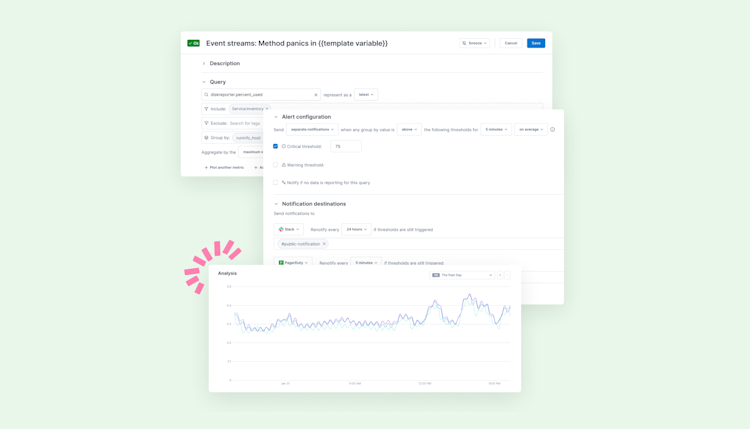Go to next time range arrow
The image size is (750, 429).
click(x=507, y=275)
